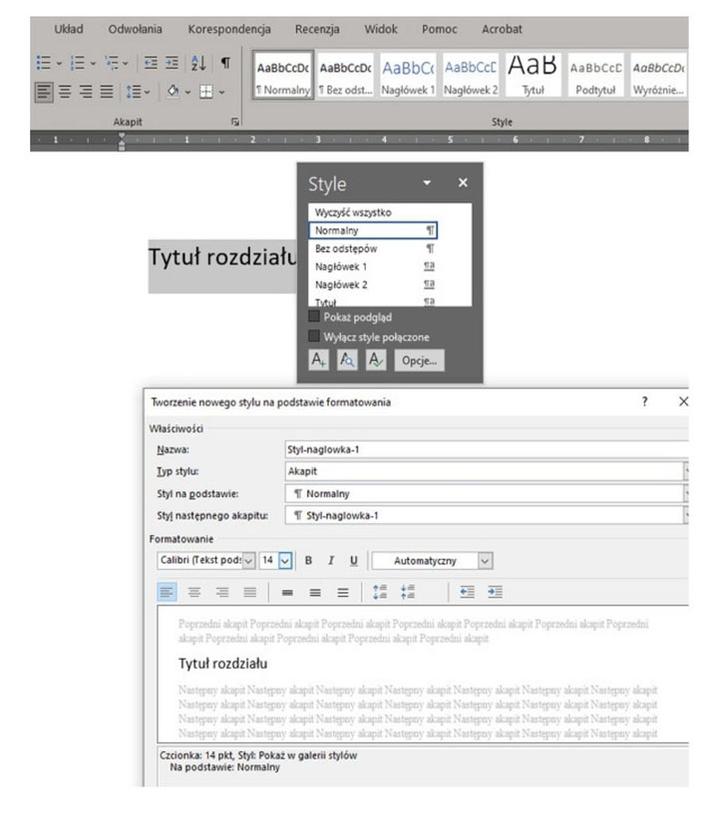This screenshot has height=828, width=720.
Task: Apply Bold in the style dialog
Action: tap(308, 561)
